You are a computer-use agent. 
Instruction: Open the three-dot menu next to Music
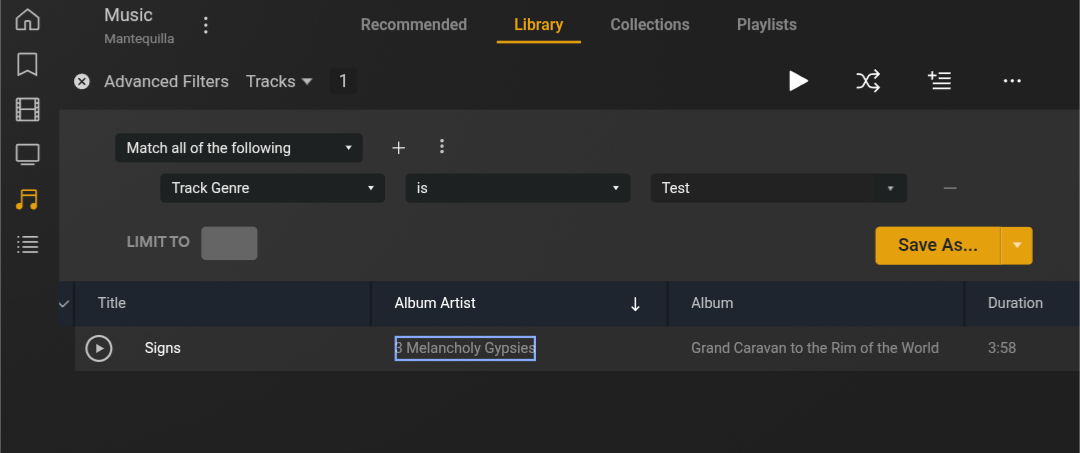click(x=206, y=25)
